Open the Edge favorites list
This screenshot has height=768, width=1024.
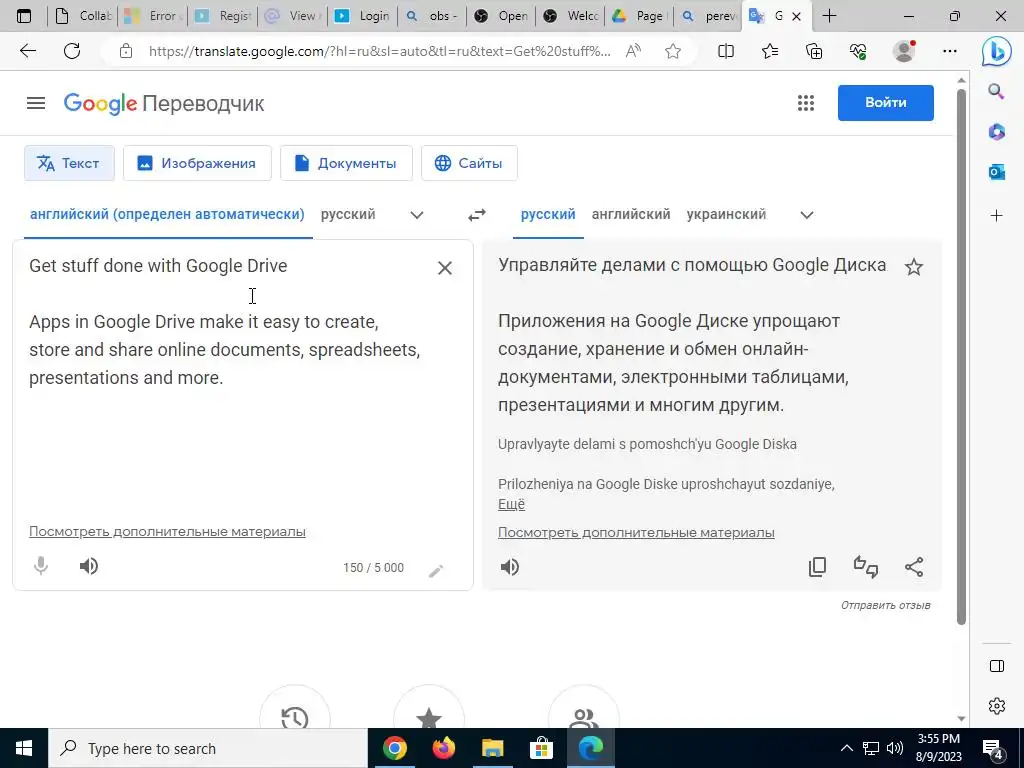[x=770, y=51]
